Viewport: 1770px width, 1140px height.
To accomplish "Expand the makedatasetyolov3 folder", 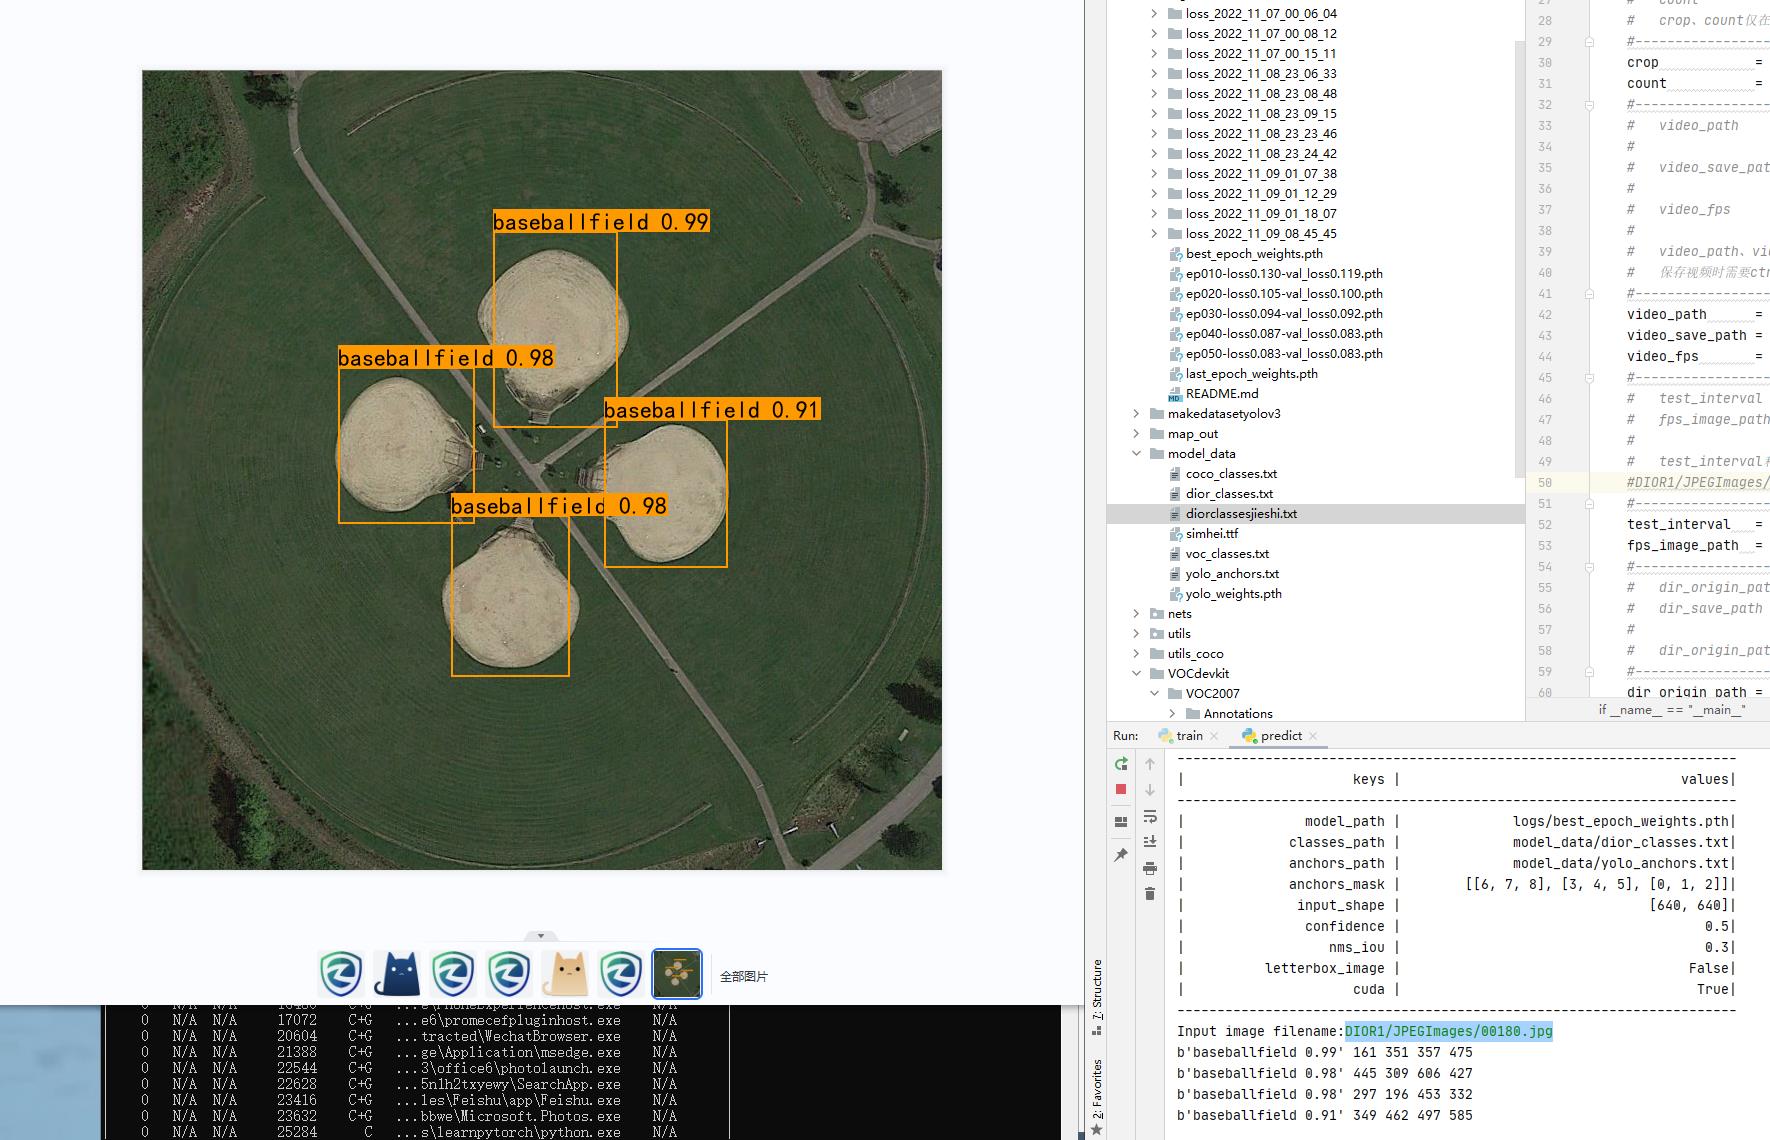I will (x=1136, y=414).
